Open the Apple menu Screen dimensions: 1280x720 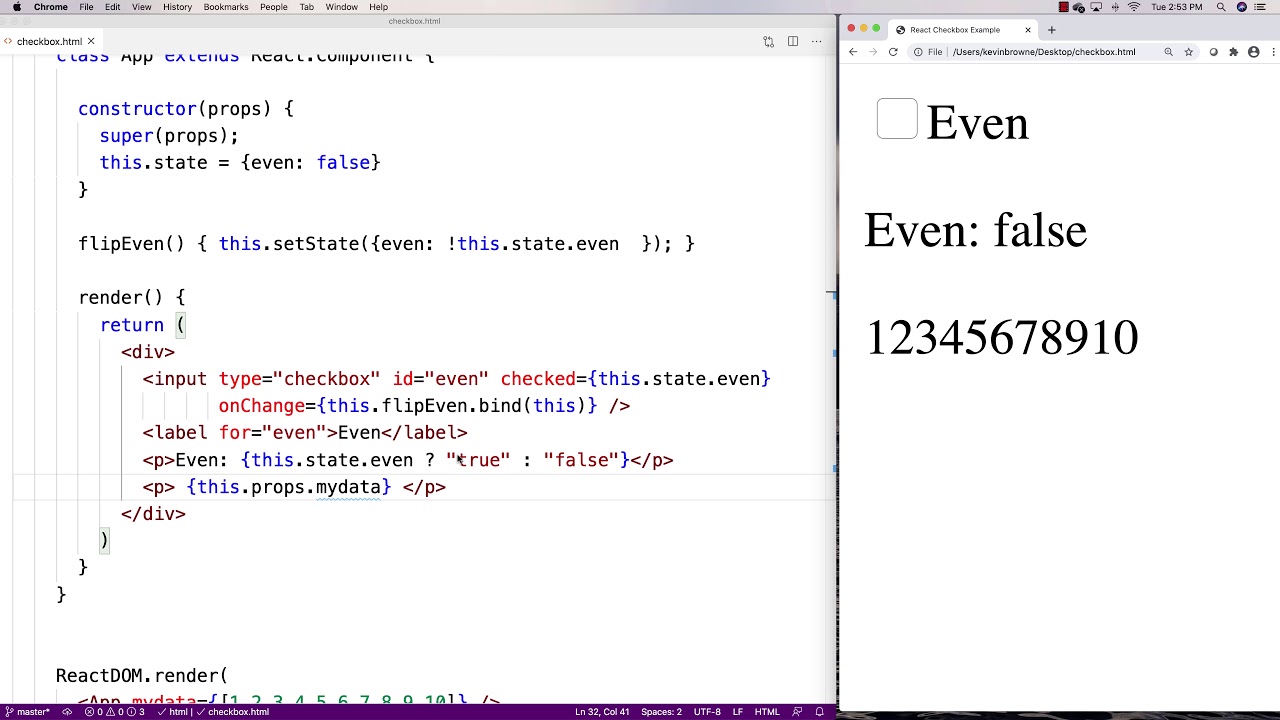click(16, 7)
